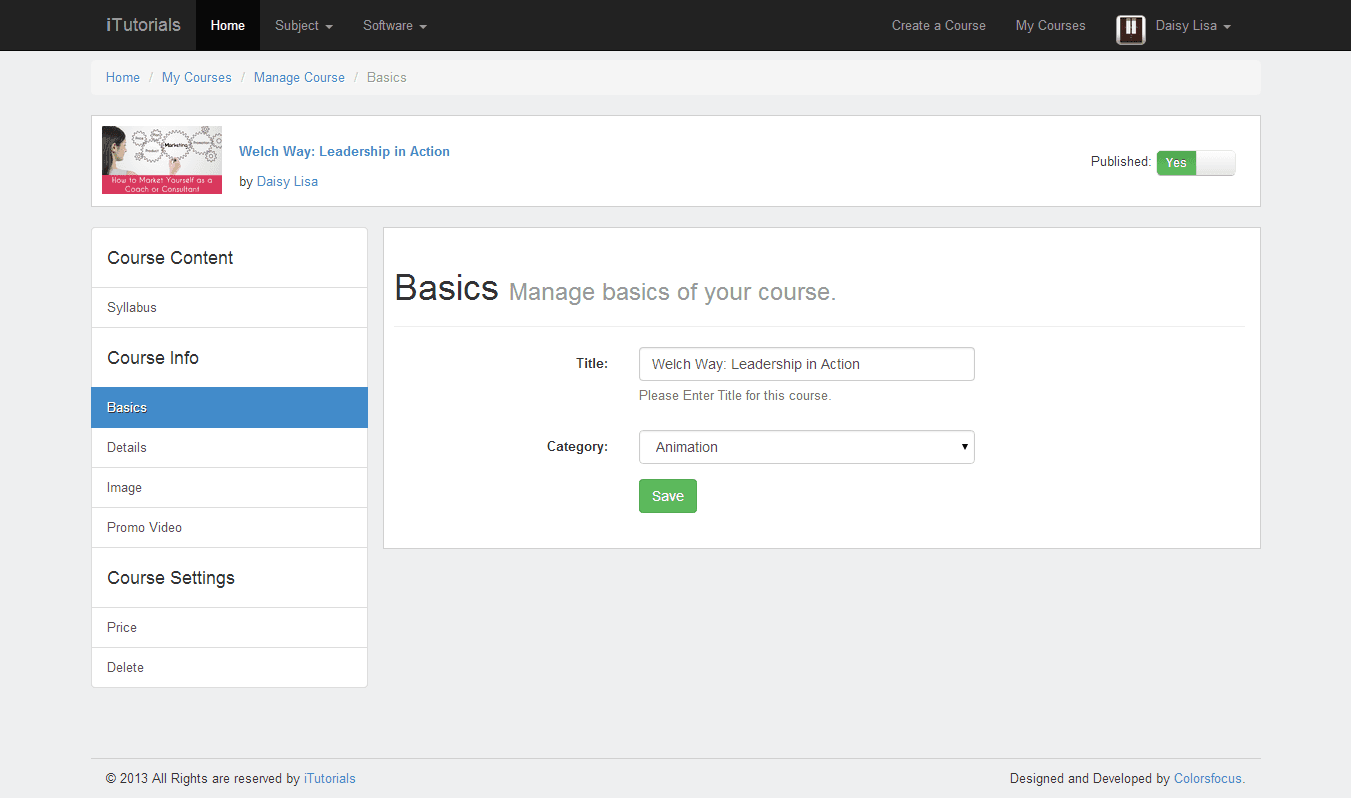Open the Home navbar item
The height and width of the screenshot is (798, 1351).
tap(228, 25)
